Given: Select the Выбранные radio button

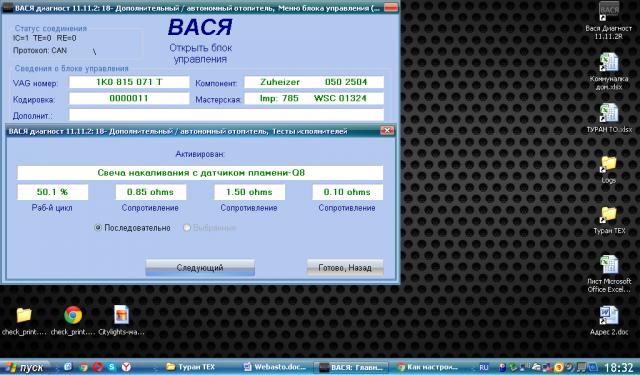Looking at the screenshot, I should [x=187, y=228].
